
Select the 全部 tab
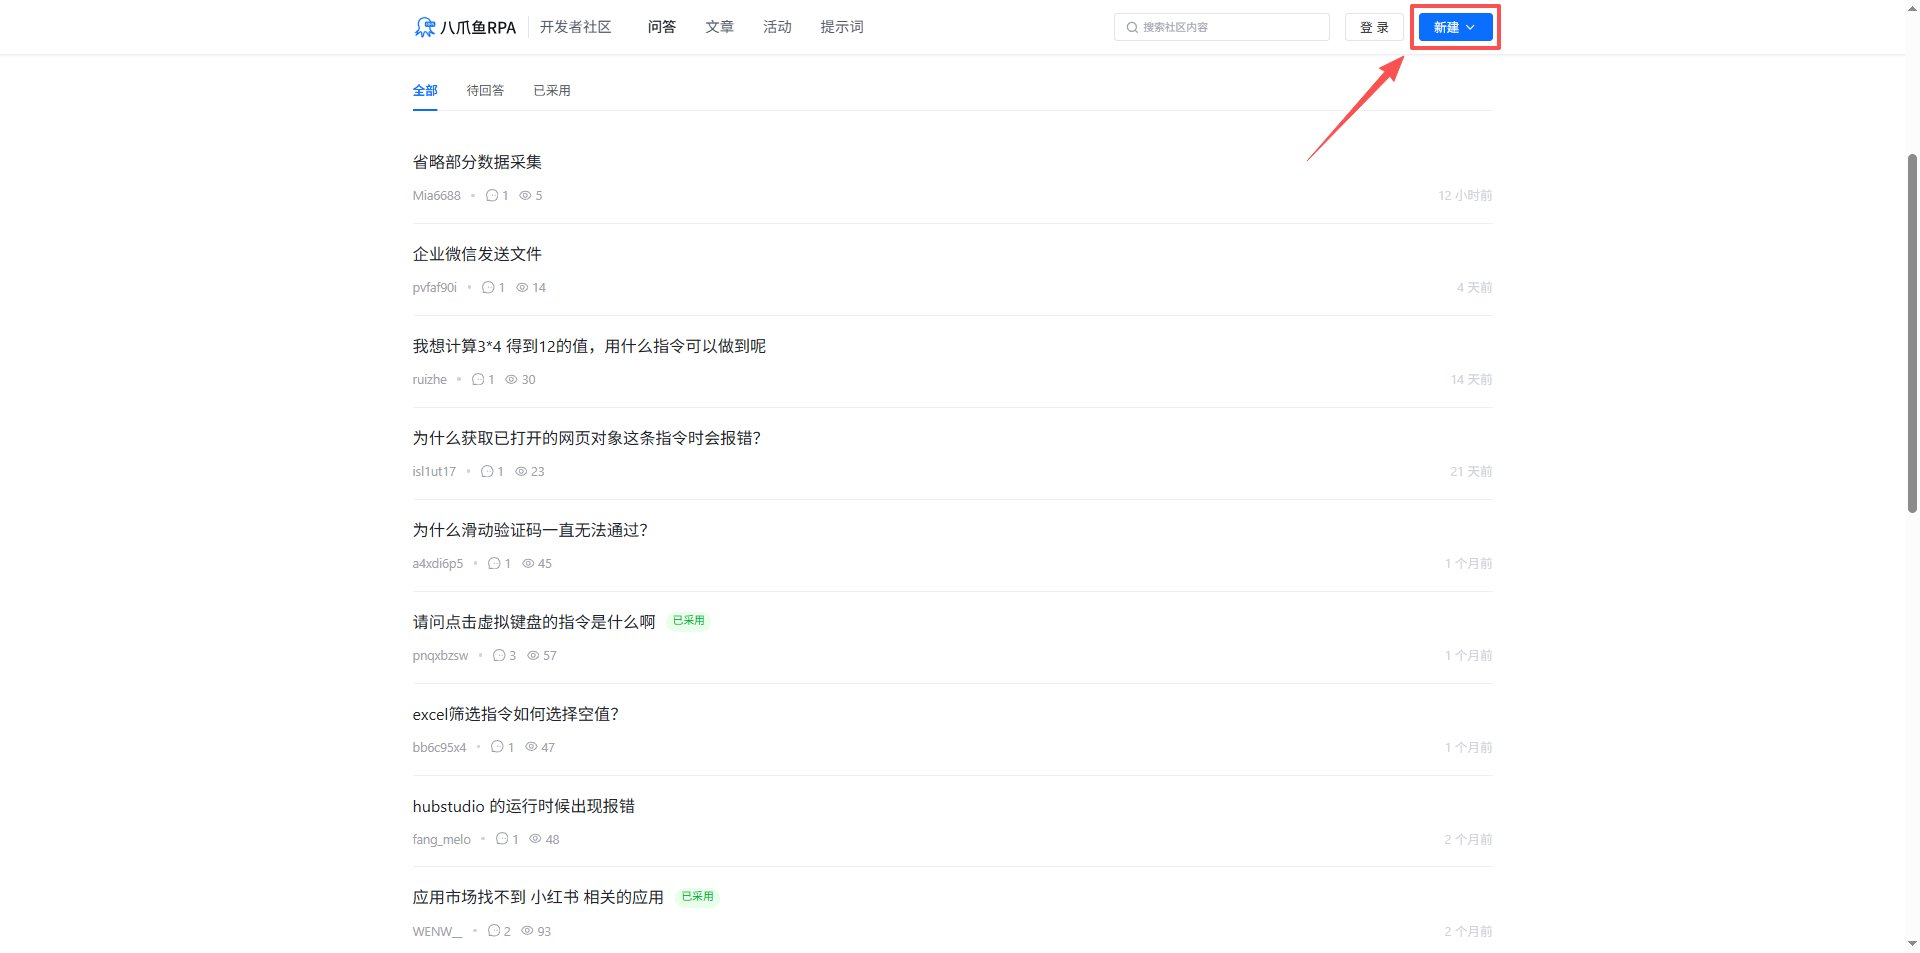(425, 90)
